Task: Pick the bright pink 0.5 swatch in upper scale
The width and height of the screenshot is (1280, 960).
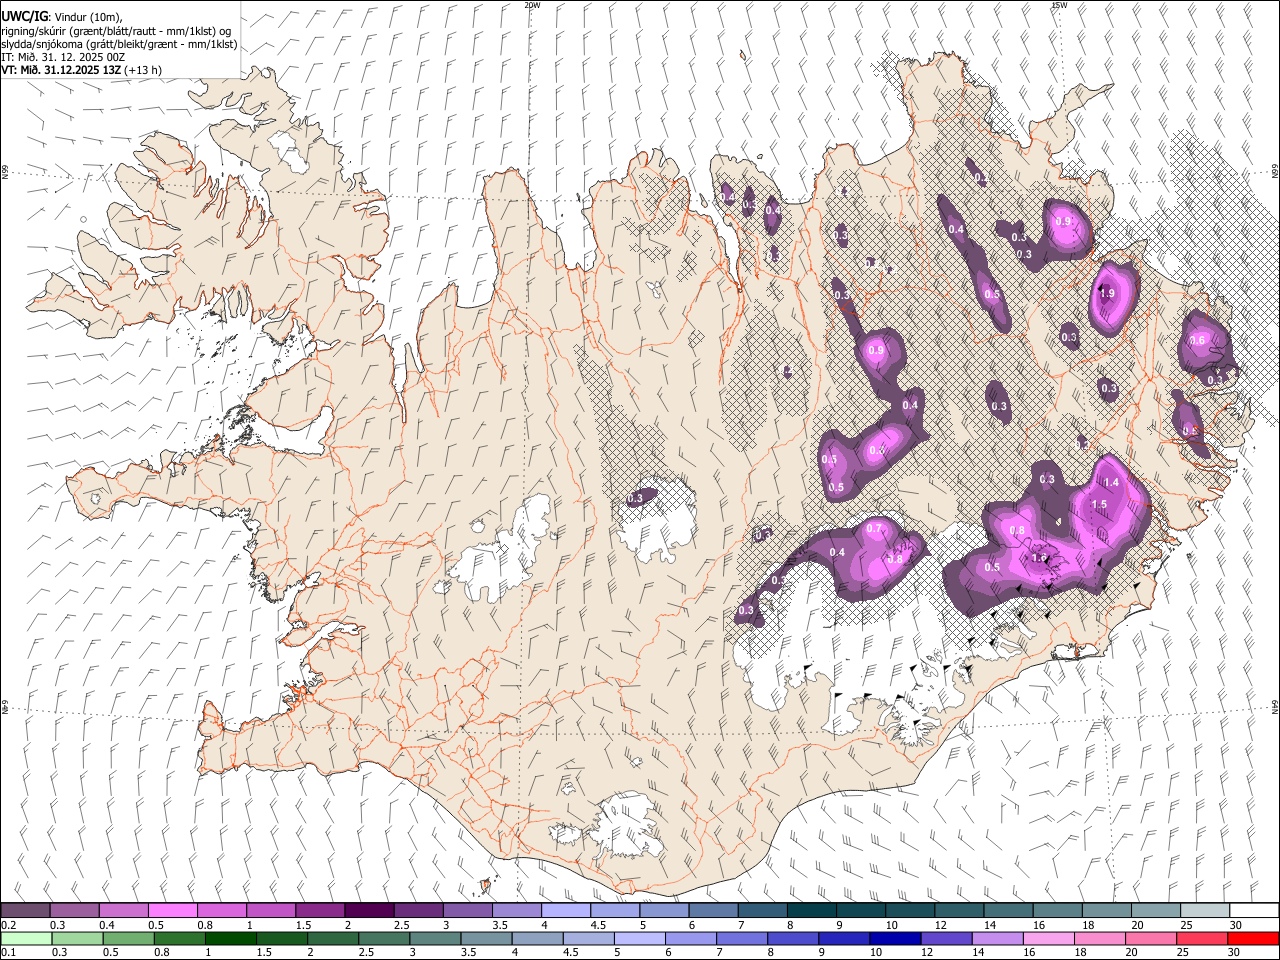Action: click(x=172, y=911)
